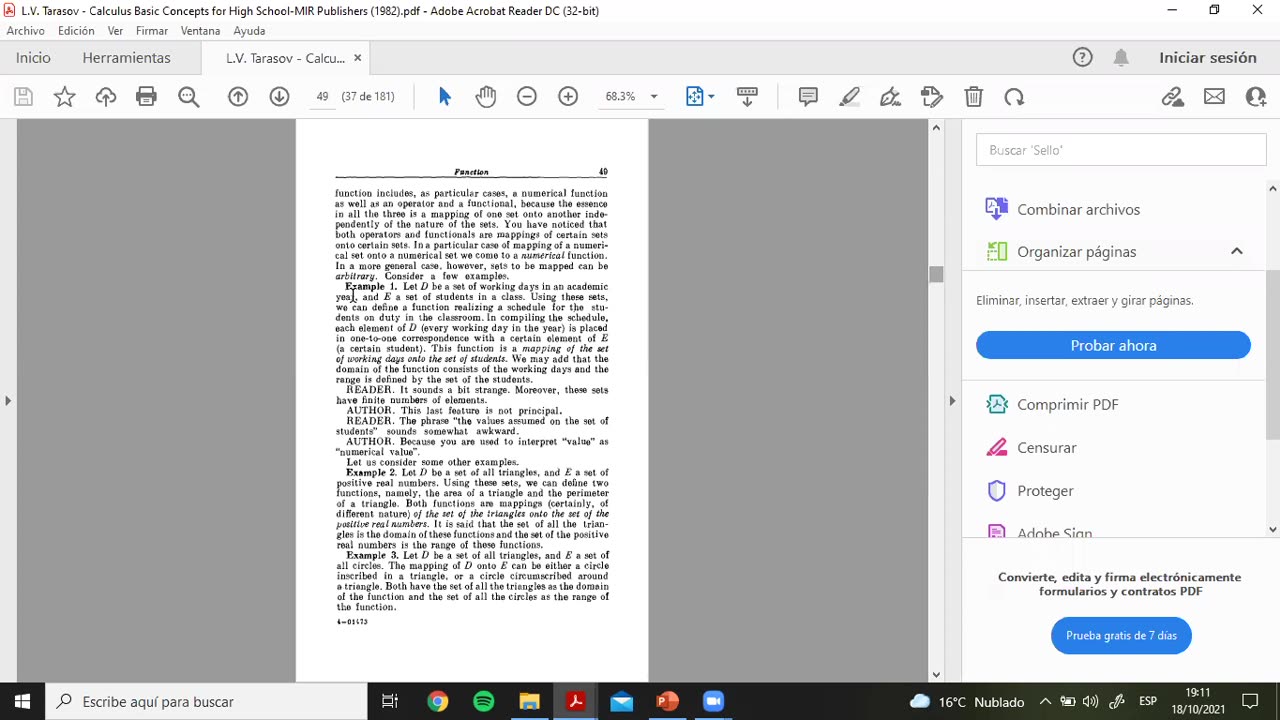Open Google Chrome from the taskbar
Viewport: 1280px width, 720px height.
pos(437,701)
